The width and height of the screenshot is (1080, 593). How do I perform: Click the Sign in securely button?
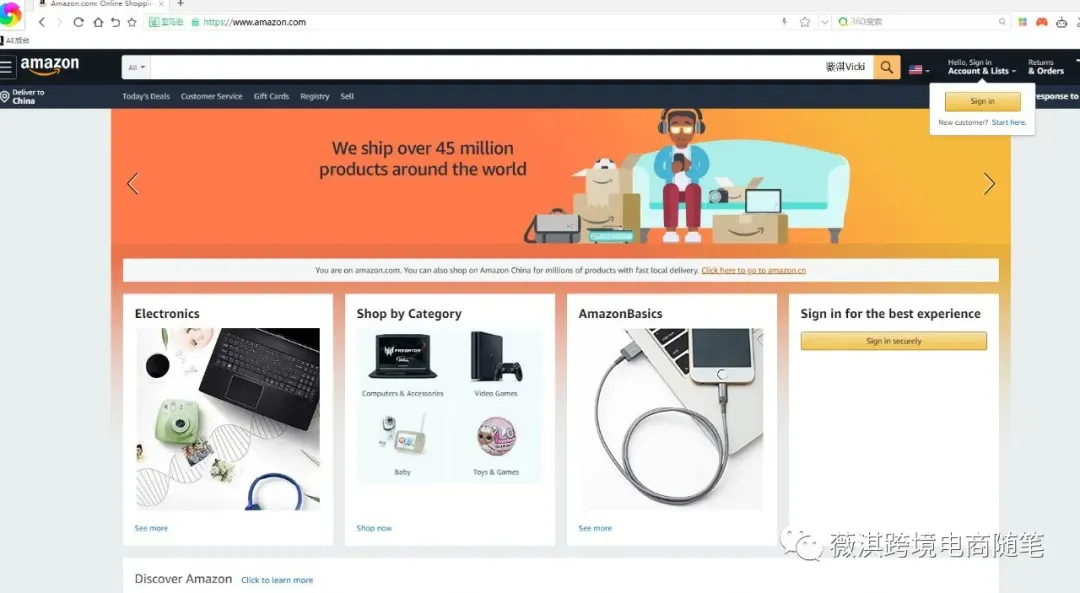click(x=893, y=341)
